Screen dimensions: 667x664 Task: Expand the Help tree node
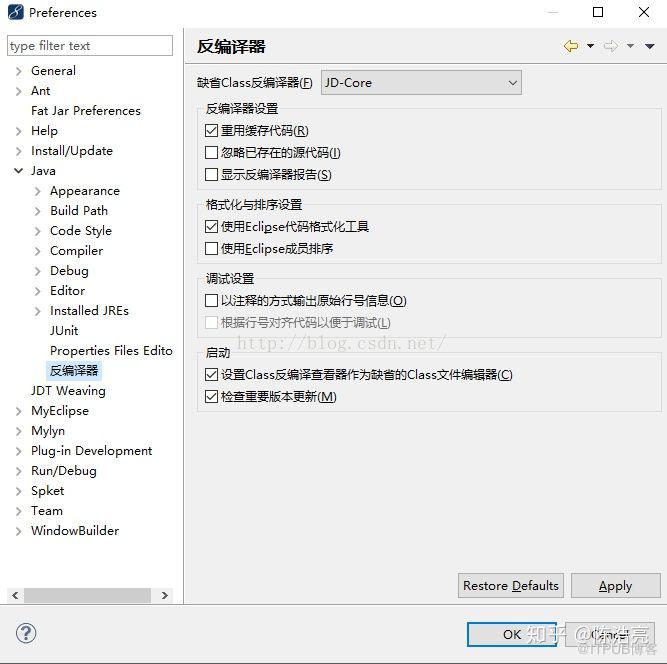(18, 131)
